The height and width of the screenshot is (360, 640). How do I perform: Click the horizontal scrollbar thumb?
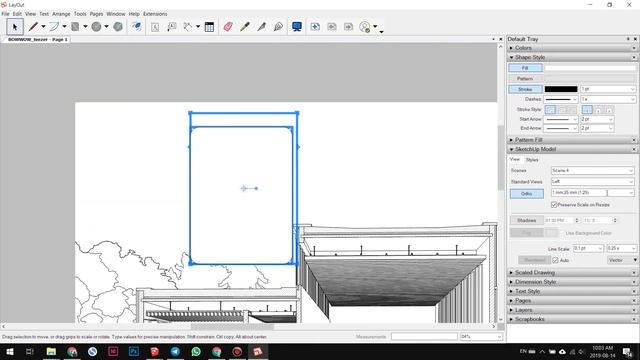pos(232,327)
